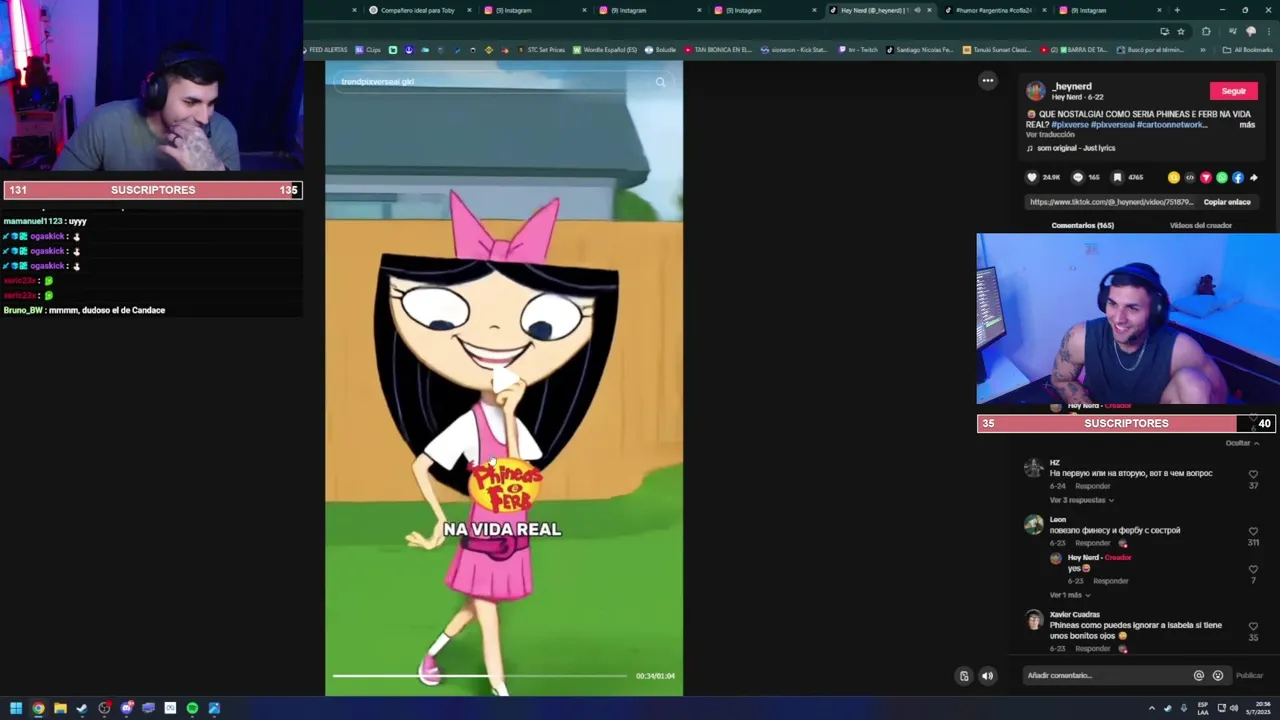The width and height of the screenshot is (1280, 720).
Task: Share via the yellow repost icon
Action: pyautogui.click(x=1174, y=177)
